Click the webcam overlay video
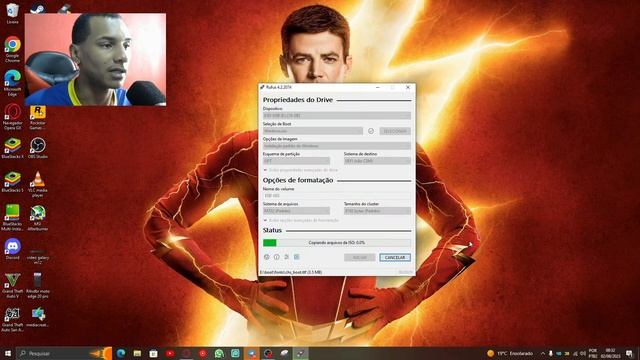Screen dimensions: 640x360 96,60
